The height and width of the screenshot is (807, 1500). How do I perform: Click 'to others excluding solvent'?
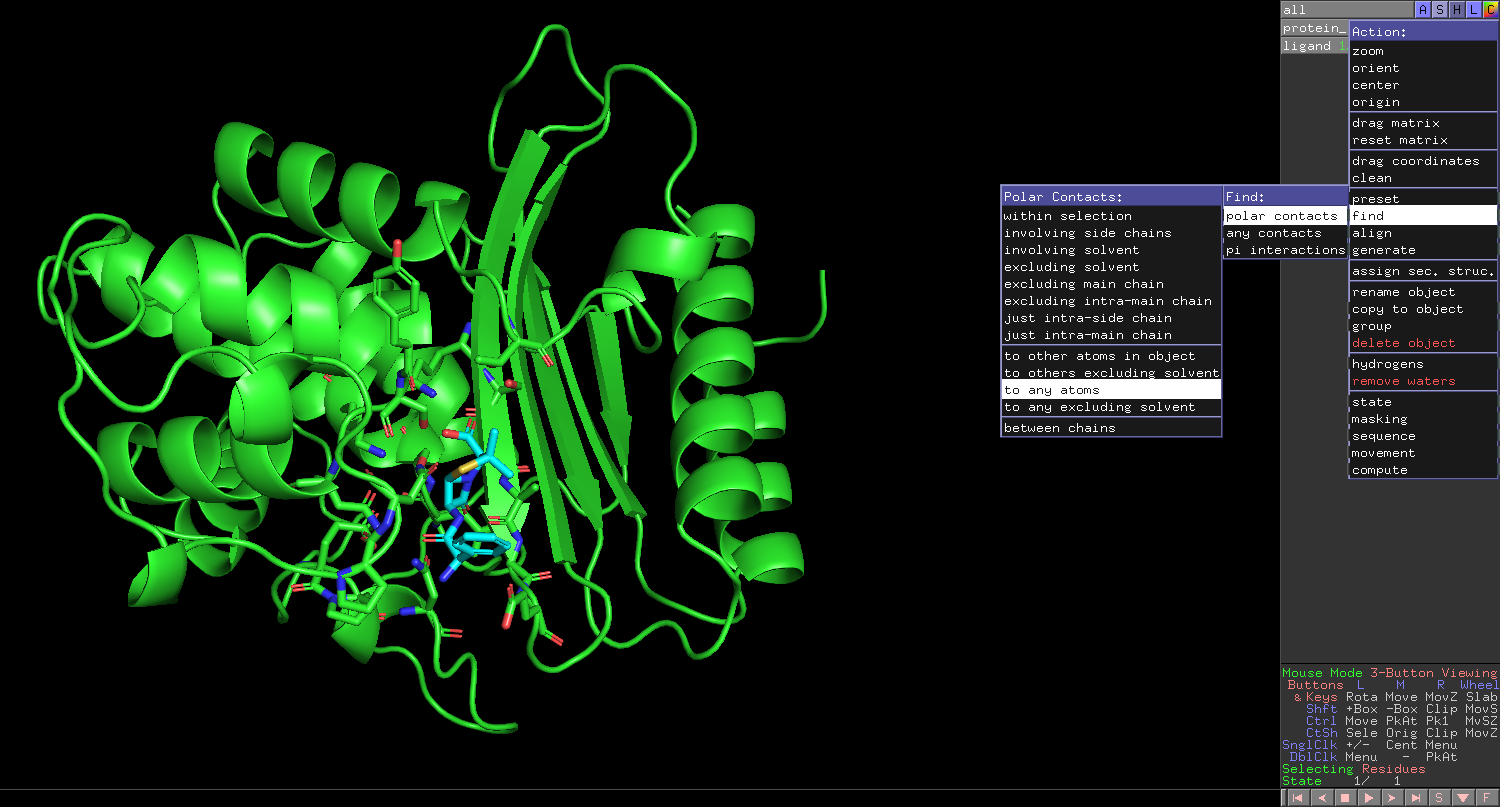(1112, 373)
